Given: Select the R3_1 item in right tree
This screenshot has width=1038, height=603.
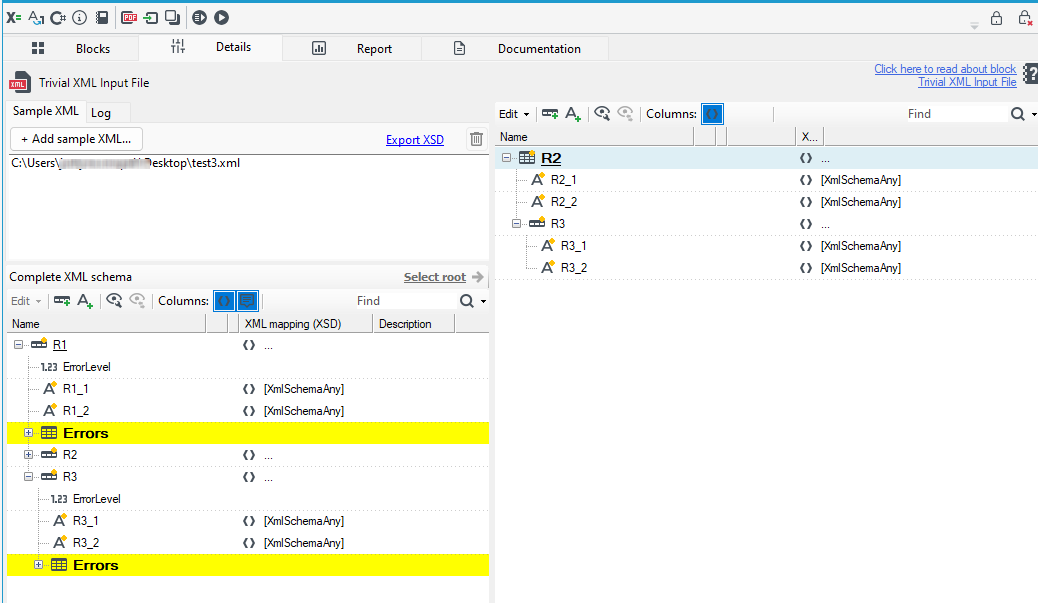Looking at the screenshot, I should pyautogui.click(x=573, y=246).
